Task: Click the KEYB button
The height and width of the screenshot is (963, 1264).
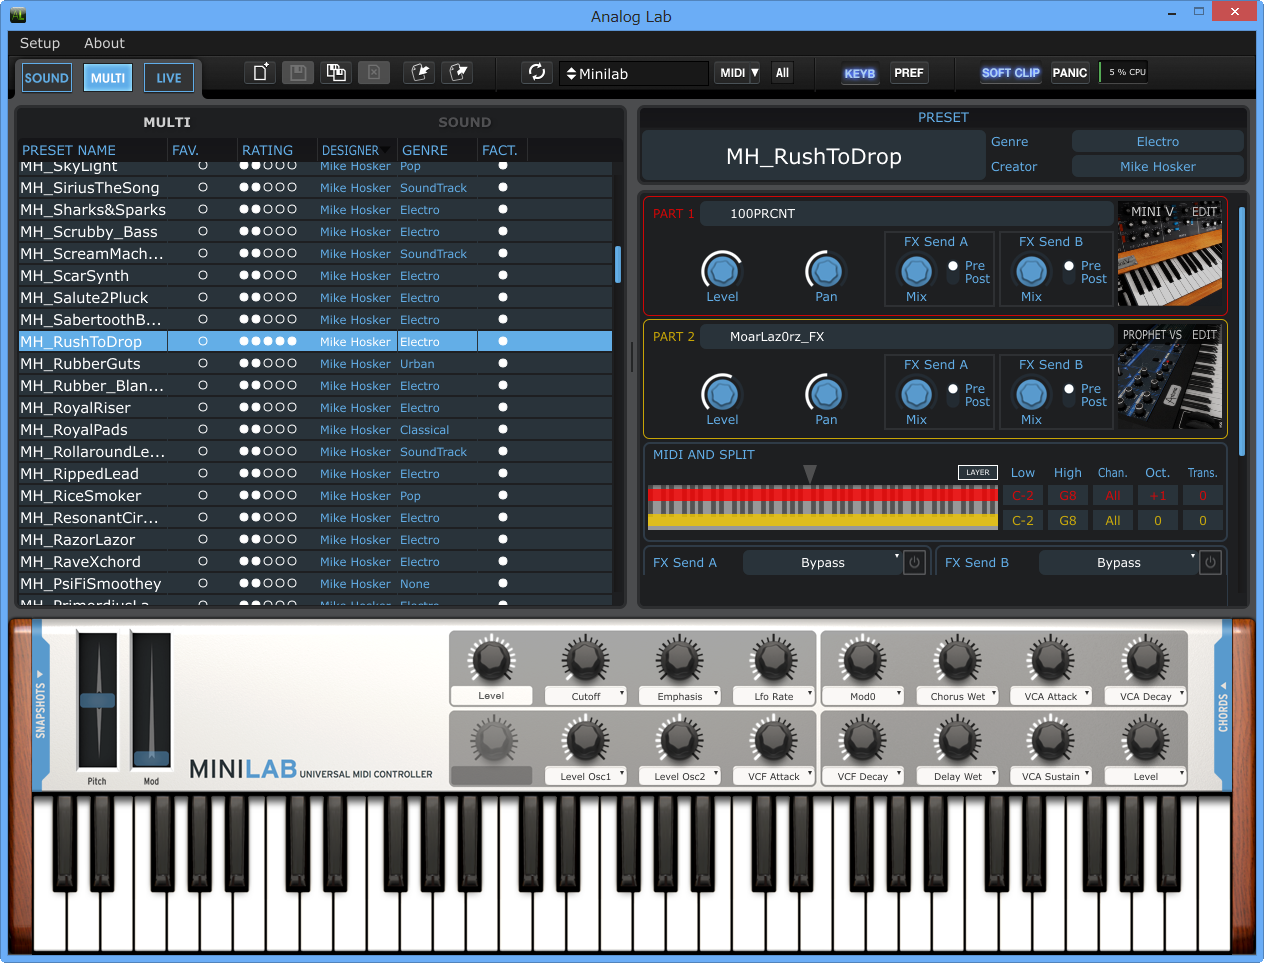Action: coord(859,73)
